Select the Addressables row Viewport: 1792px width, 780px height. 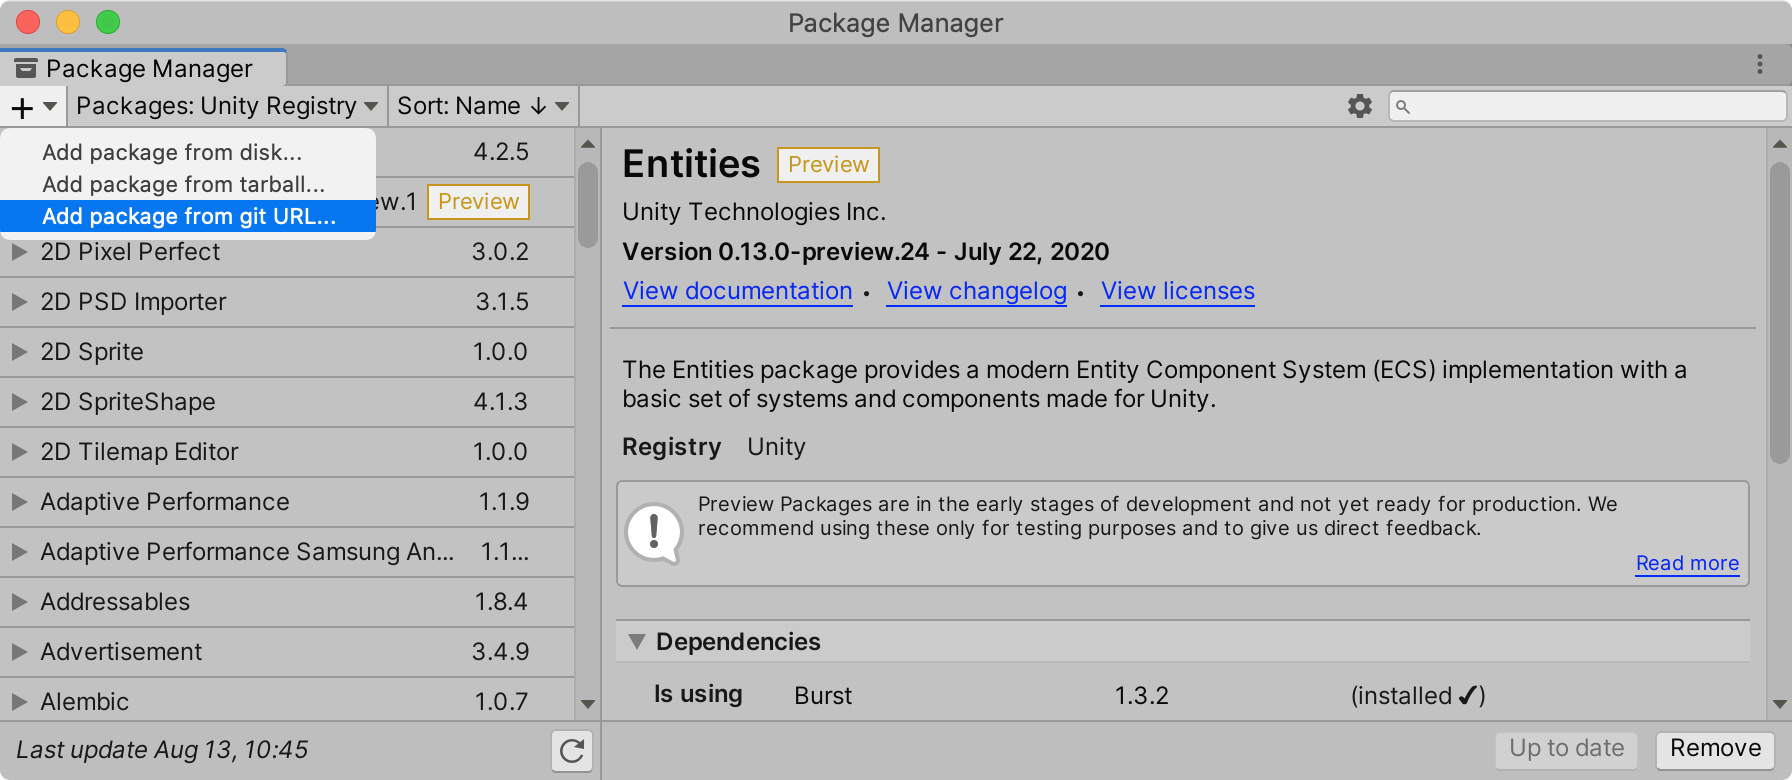pyautogui.click(x=287, y=602)
